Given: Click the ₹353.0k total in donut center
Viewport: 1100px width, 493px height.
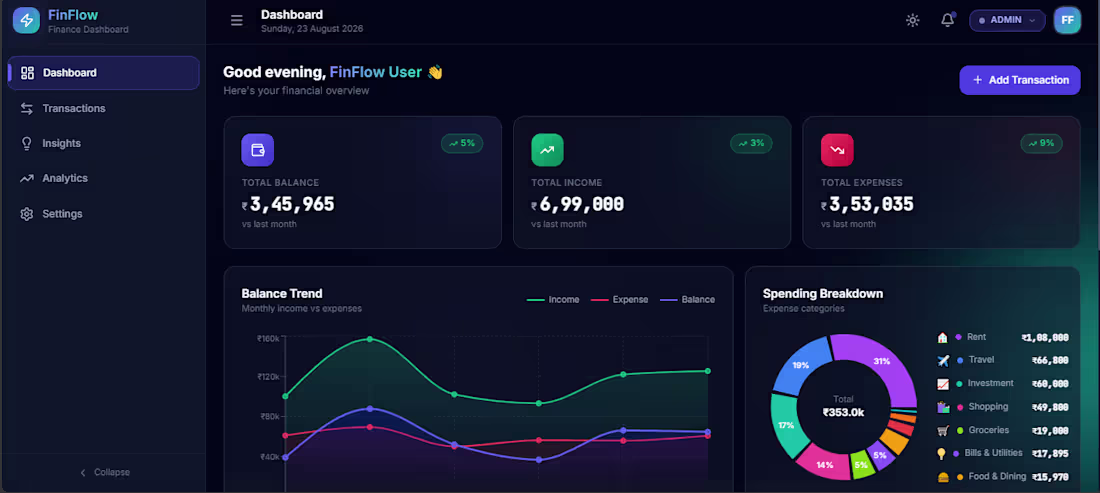Looking at the screenshot, I should (x=843, y=412).
